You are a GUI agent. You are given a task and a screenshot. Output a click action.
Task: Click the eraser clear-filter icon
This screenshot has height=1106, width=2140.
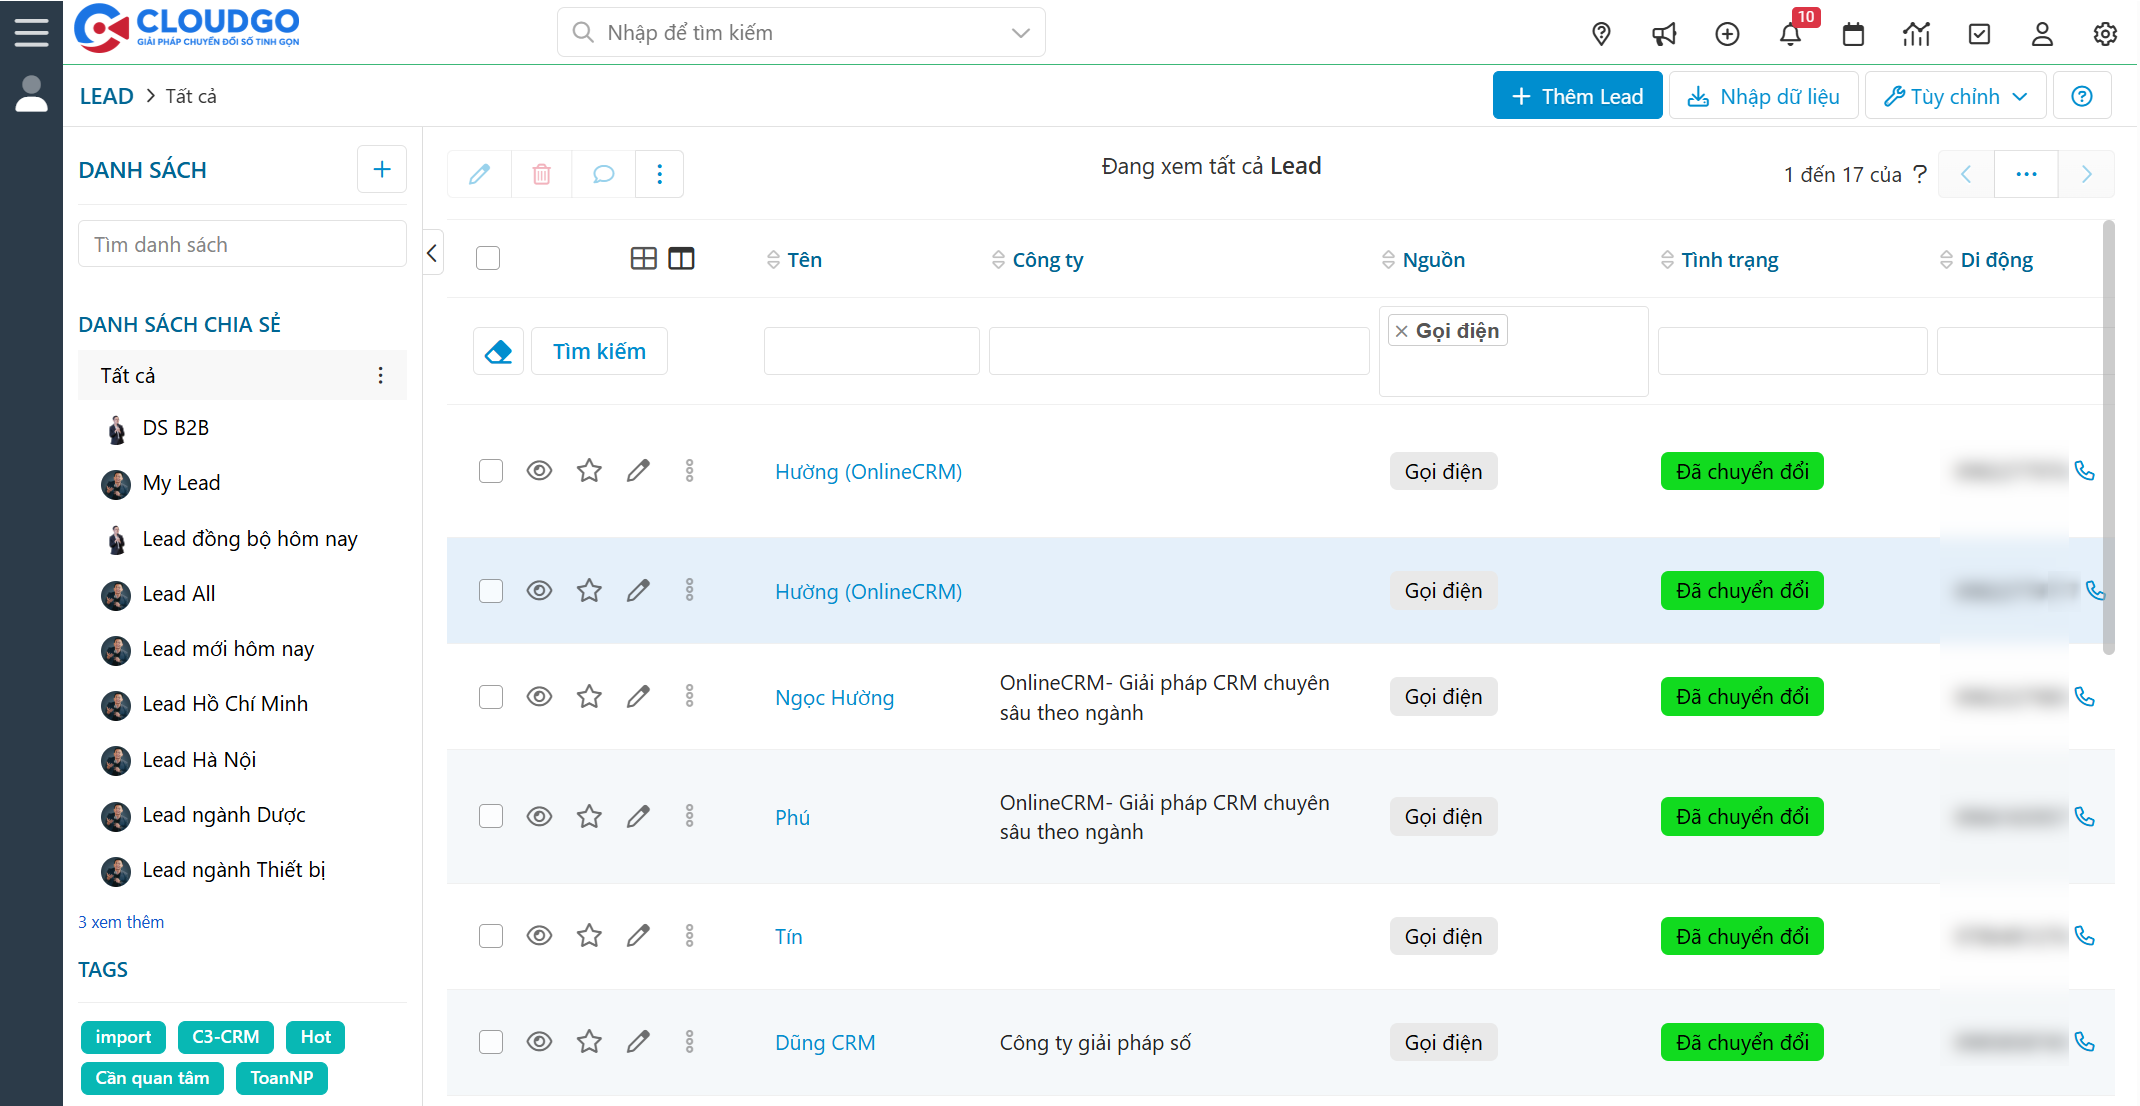498,351
